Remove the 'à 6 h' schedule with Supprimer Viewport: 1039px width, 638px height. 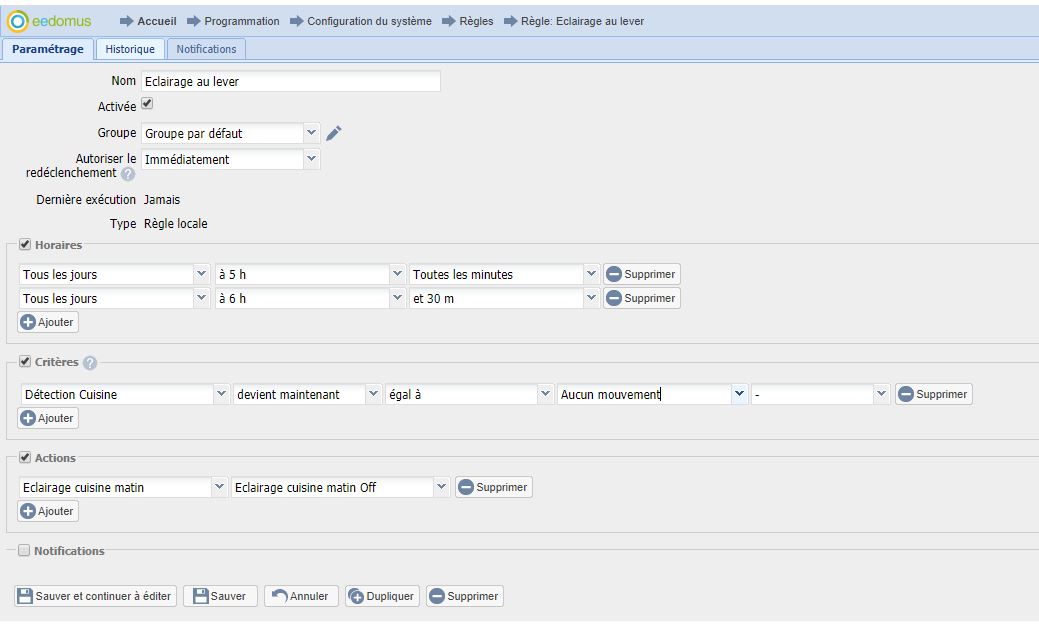(x=641, y=298)
